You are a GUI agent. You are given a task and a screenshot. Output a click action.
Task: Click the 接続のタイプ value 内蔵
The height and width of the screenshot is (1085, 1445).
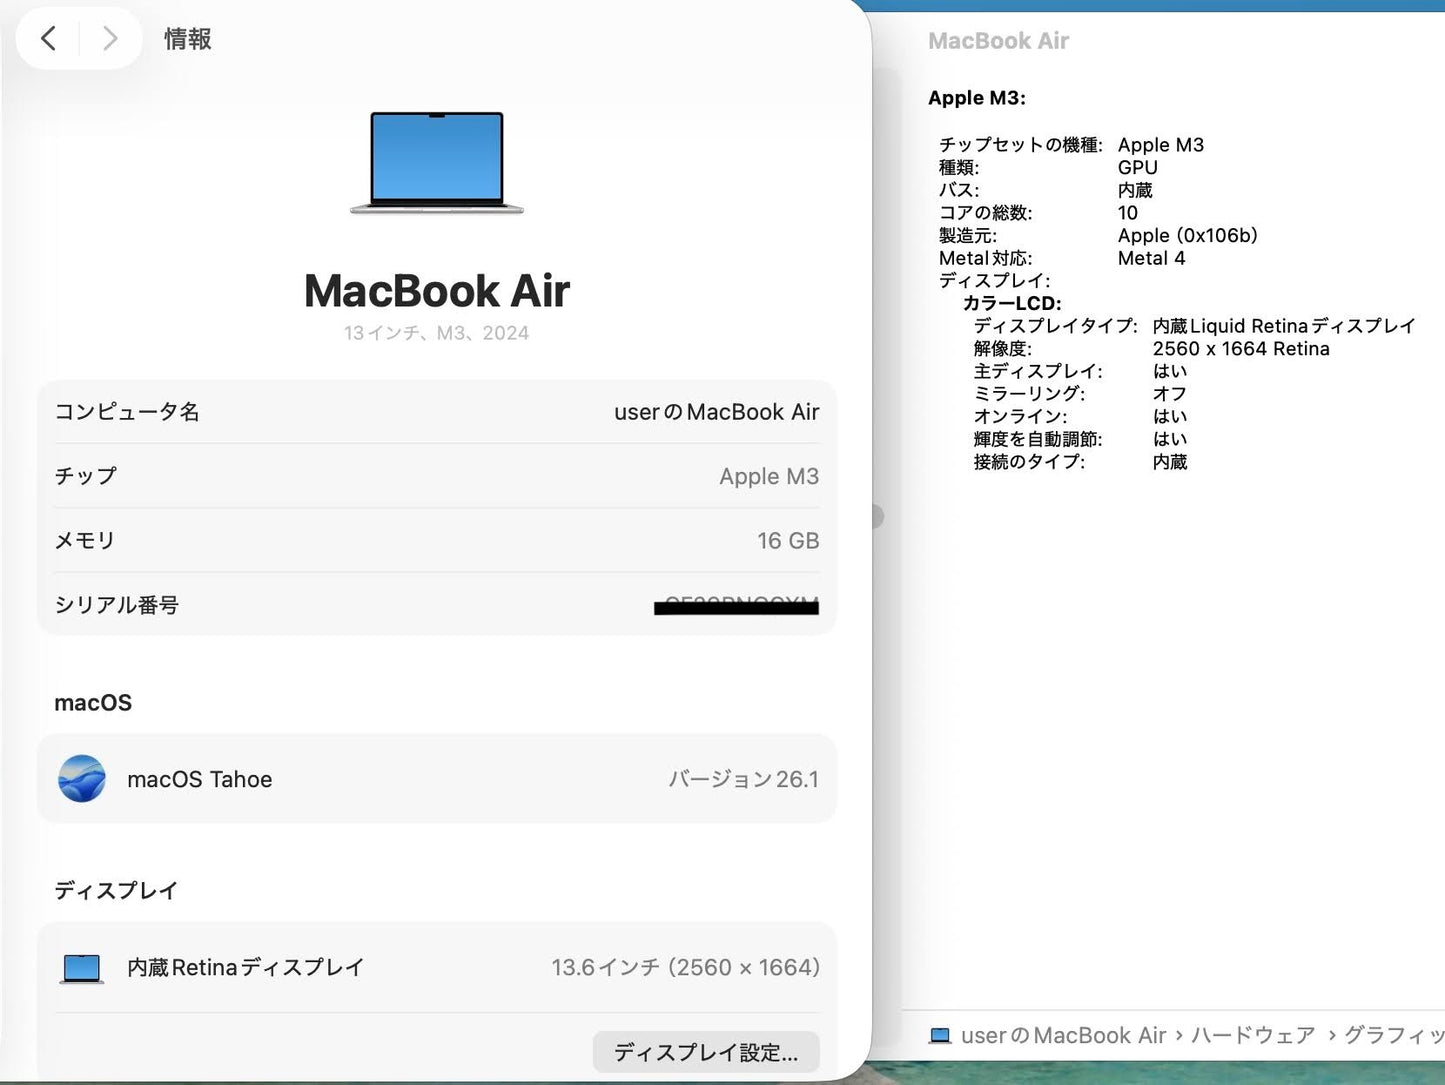[x=1170, y=462]
